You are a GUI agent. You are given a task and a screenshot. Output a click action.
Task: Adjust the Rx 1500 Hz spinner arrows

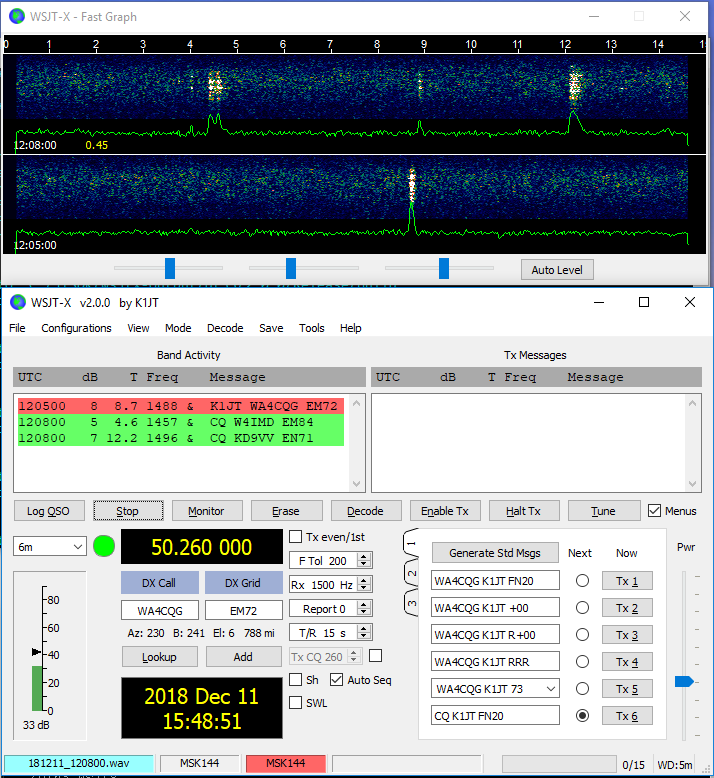tap(364, 584)
